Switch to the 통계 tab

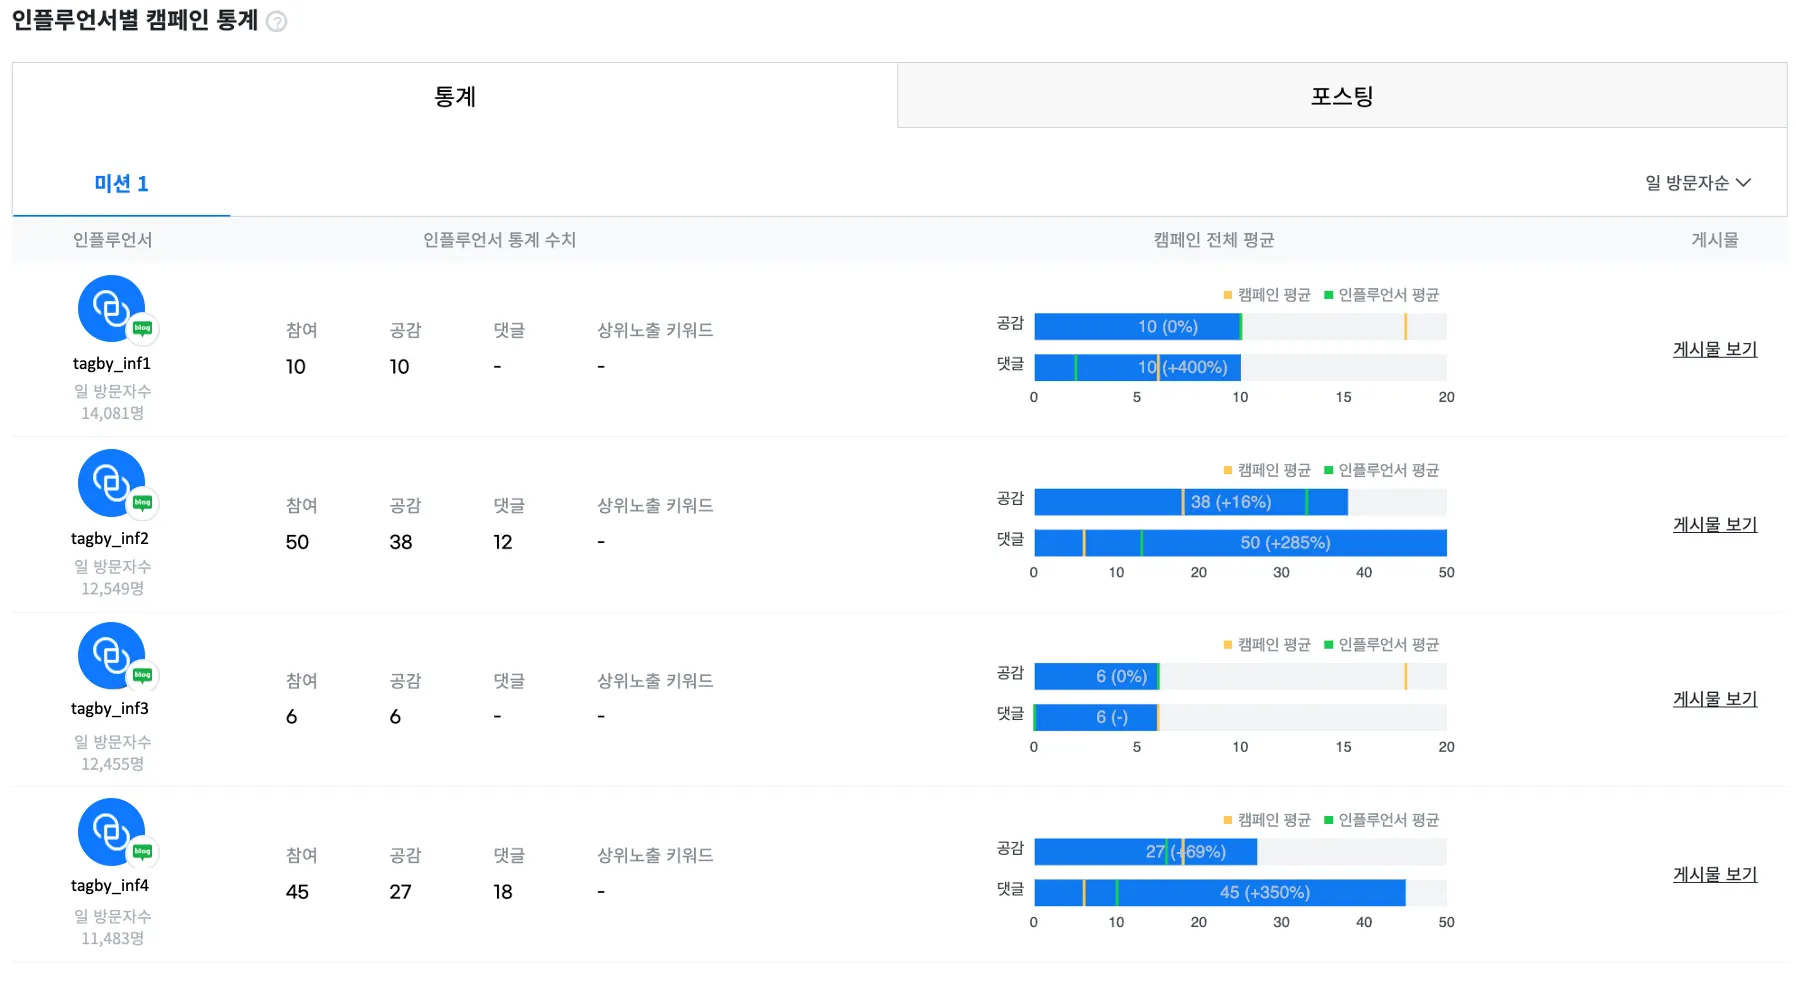(x=455, y=96)
